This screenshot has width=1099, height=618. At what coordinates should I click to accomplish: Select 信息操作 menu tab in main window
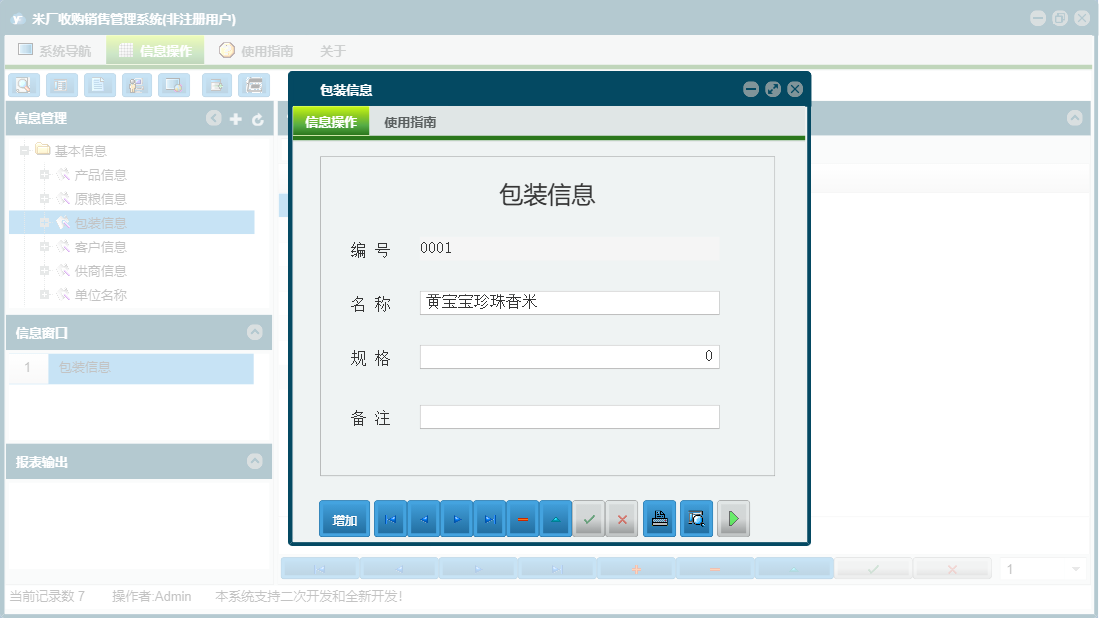click(x=155, y=50)
